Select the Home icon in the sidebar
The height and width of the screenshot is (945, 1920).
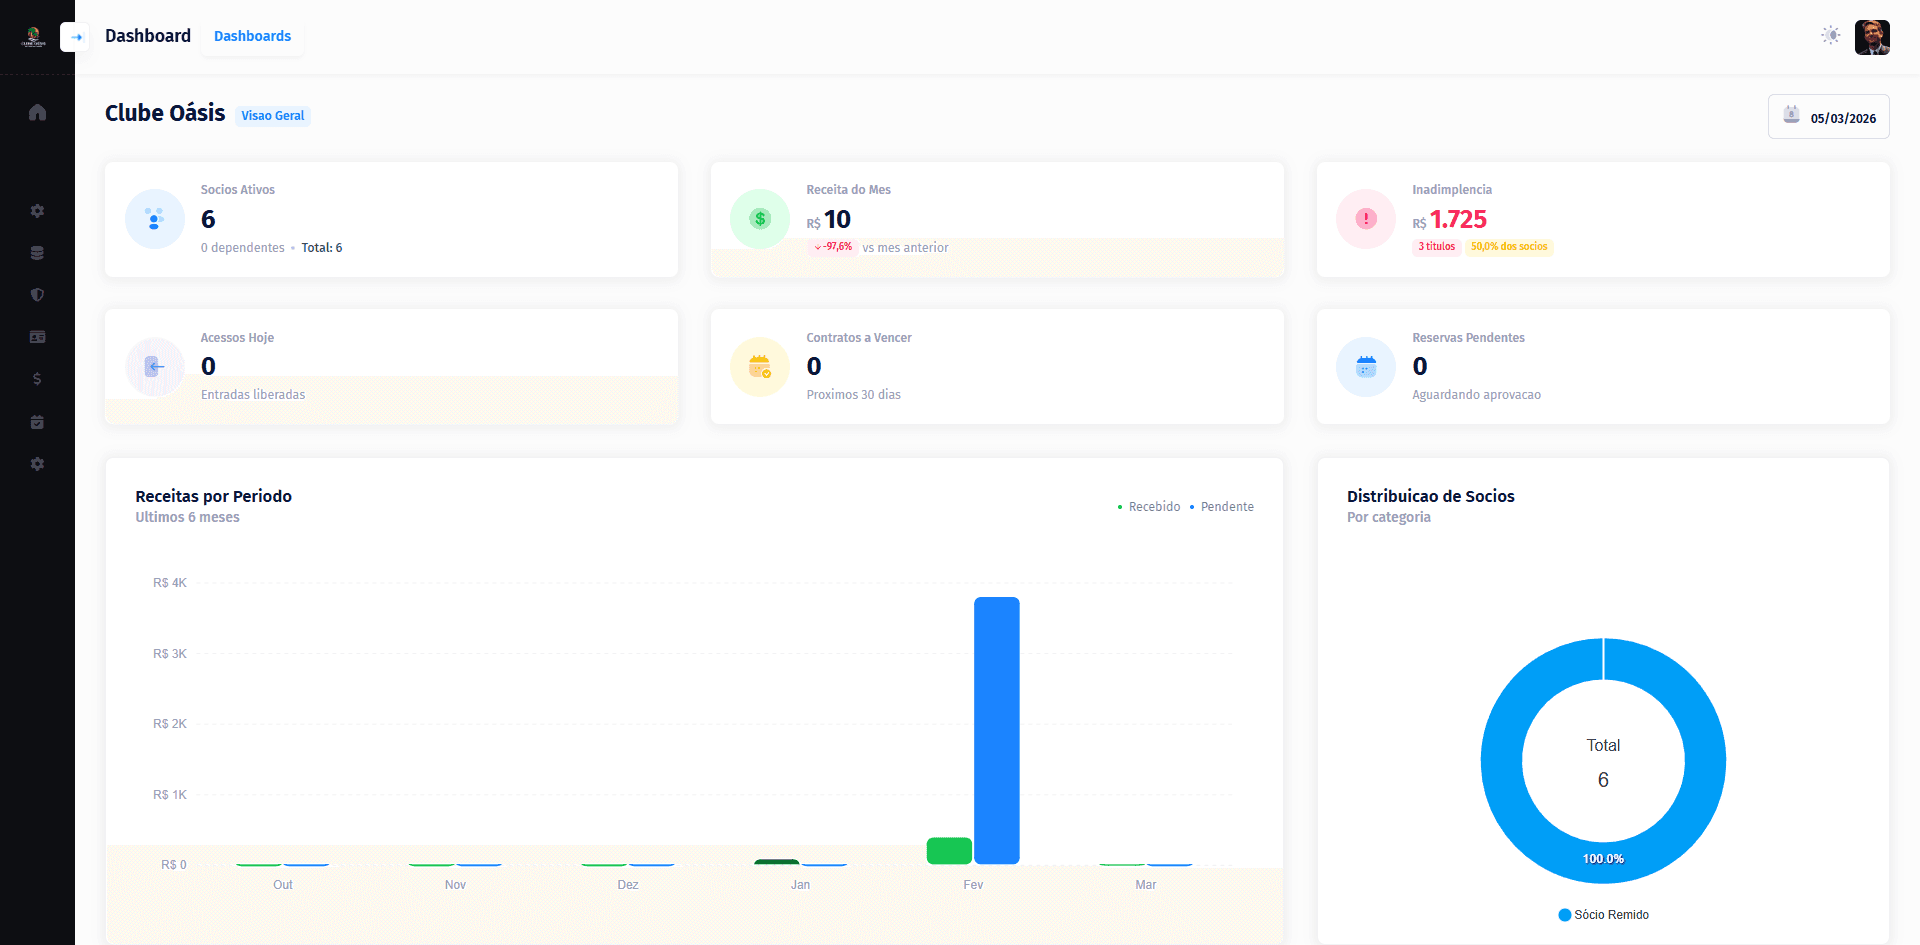[x=37, y=112]
